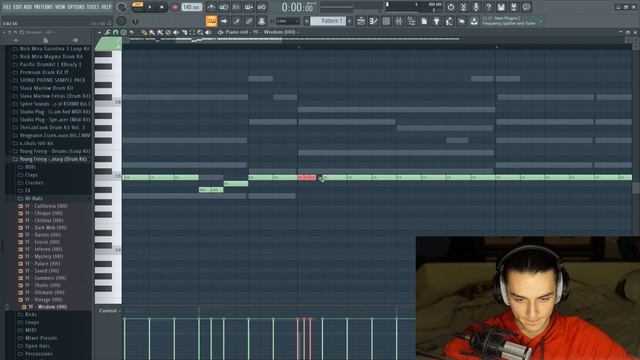Toggle the Record button
The width and height of the screenshot is (640, 360).
175,7
